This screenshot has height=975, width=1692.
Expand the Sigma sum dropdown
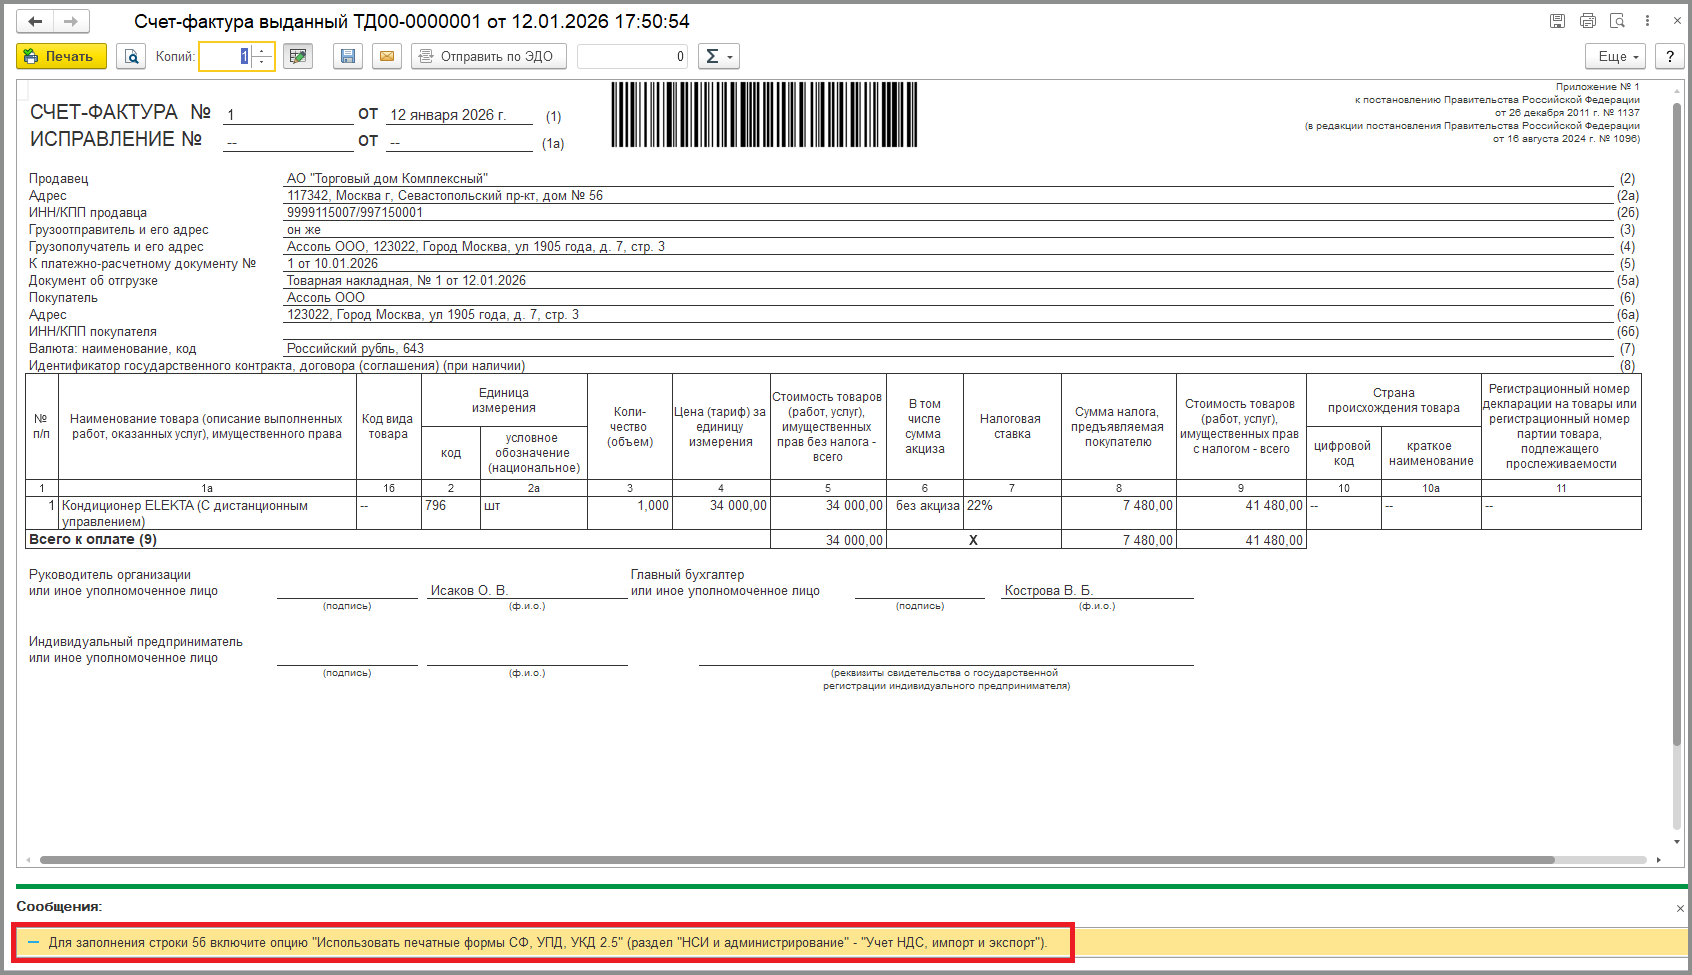click(x=718, y=57)
